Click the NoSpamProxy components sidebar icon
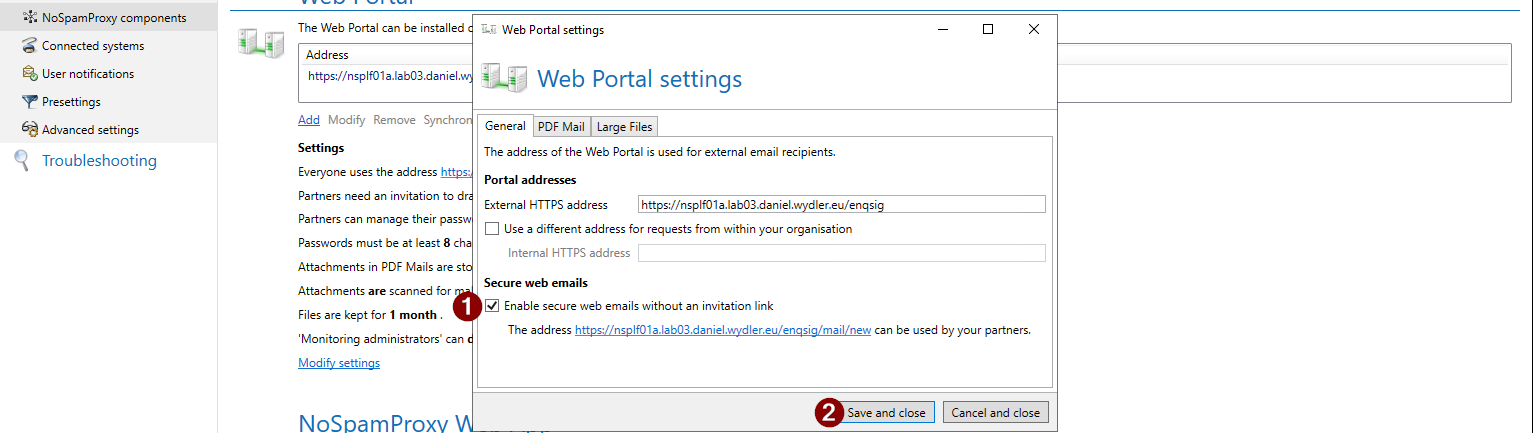This screenshot has width=1533, height=433. pyautogui.click(x=29, y=17)
